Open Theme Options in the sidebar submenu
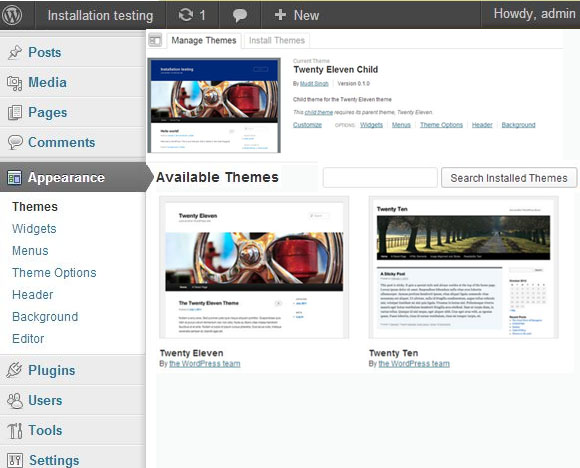 (x=54, y=273)
